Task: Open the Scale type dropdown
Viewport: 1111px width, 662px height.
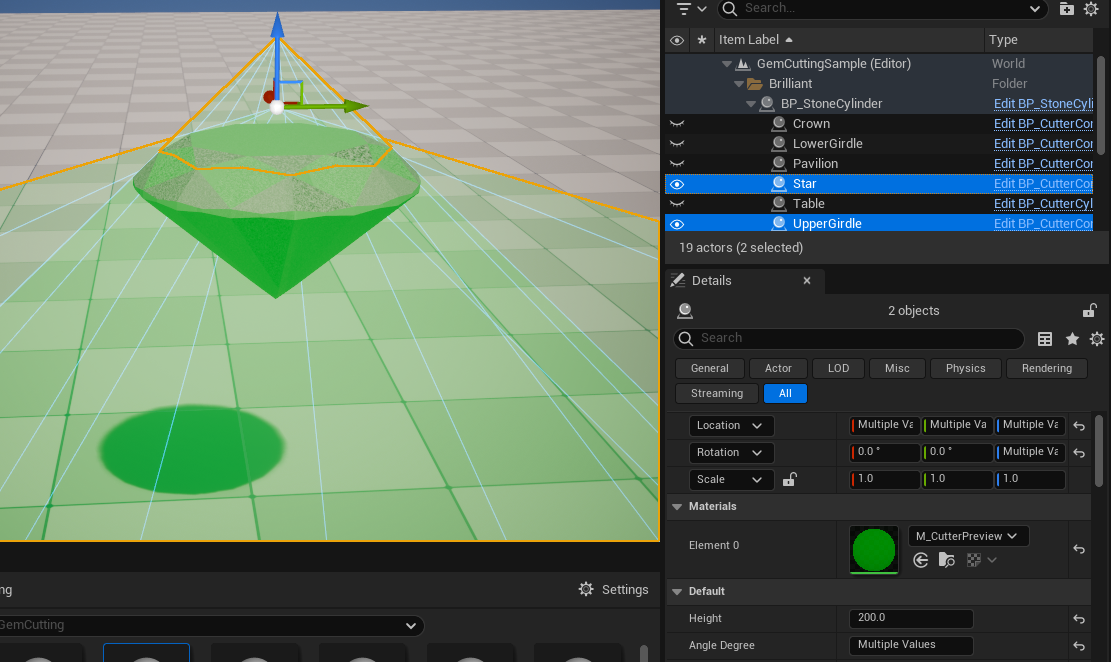Action: (731, 479)
